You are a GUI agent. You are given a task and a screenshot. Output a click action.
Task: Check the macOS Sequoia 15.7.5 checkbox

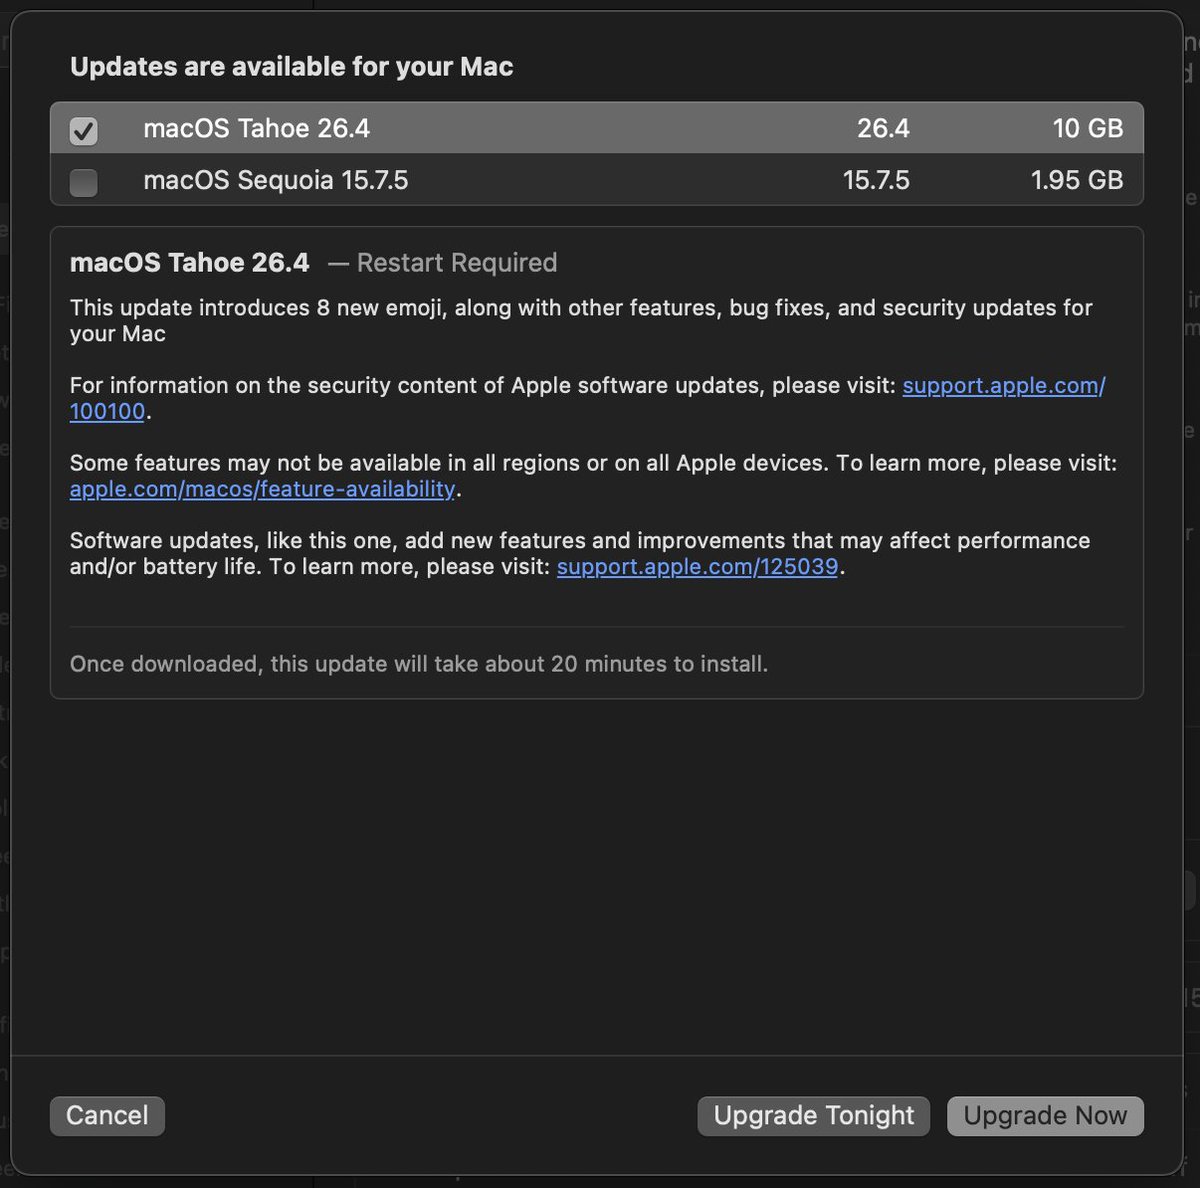(x=84, y=182)
